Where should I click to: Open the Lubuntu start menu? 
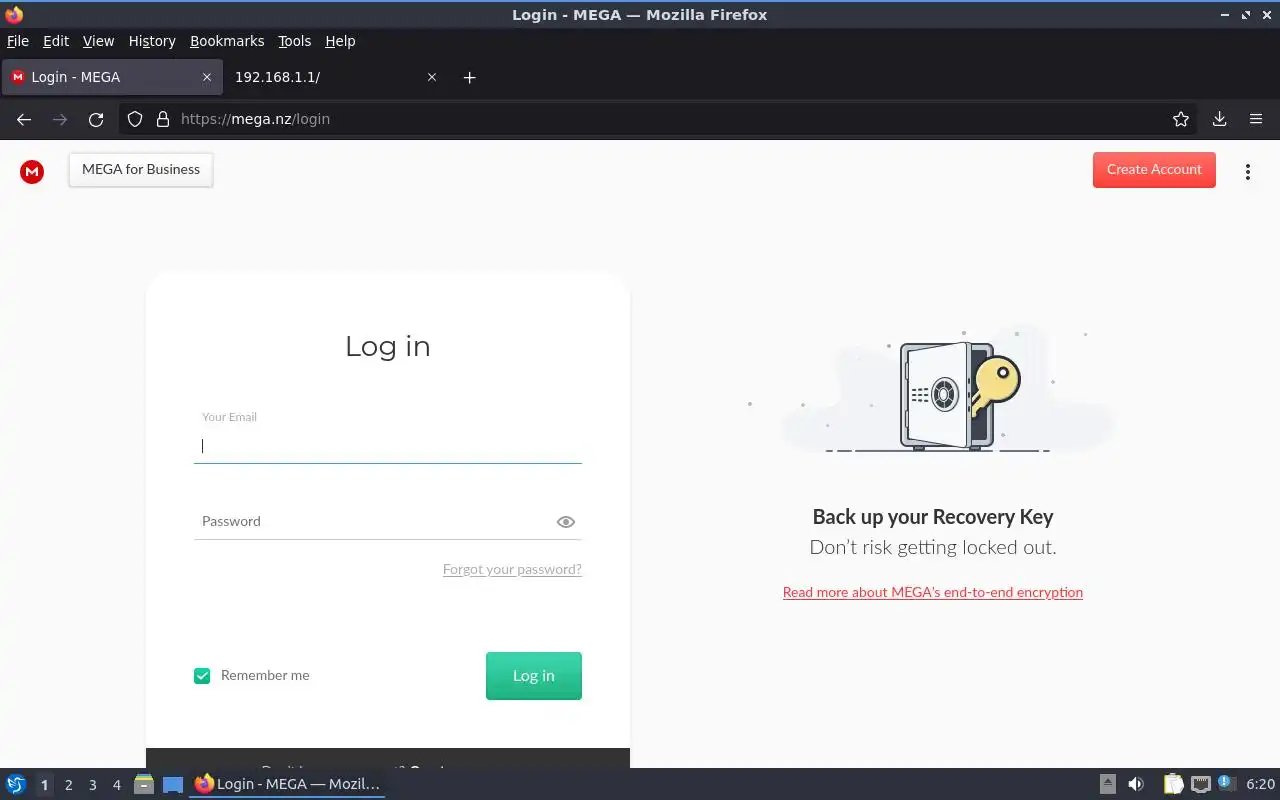(x=16, y=784)
